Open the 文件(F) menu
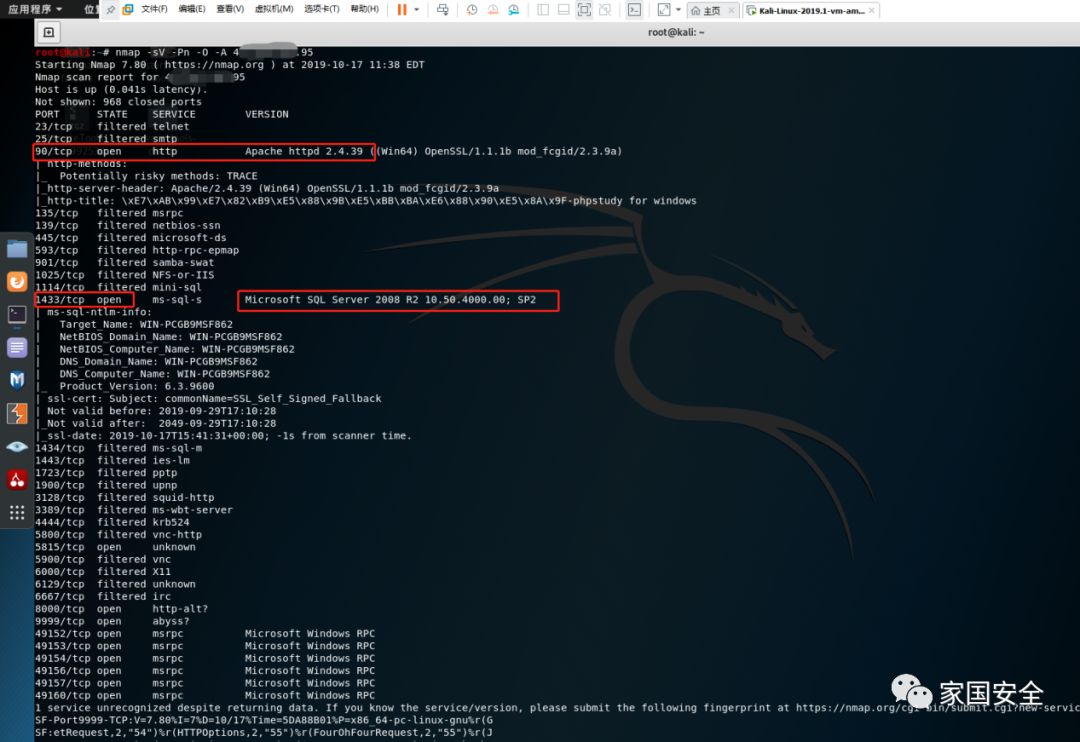 (154, 9)
